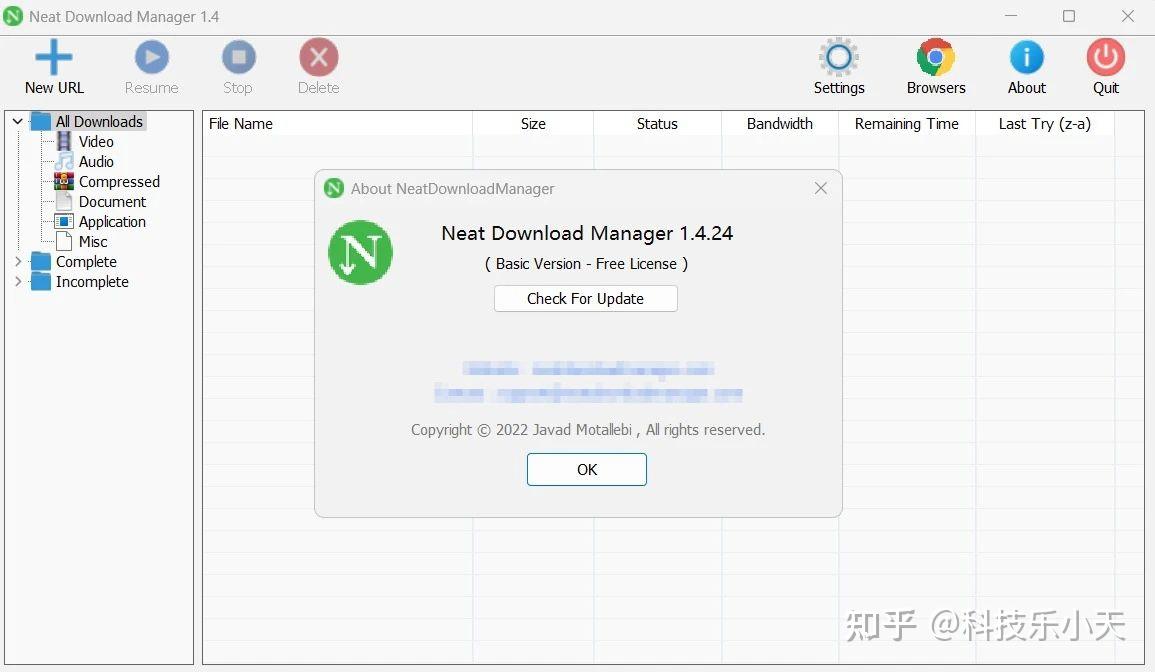
Task: Maximize the Neat Download Manager window
Action: (1069, 16)
